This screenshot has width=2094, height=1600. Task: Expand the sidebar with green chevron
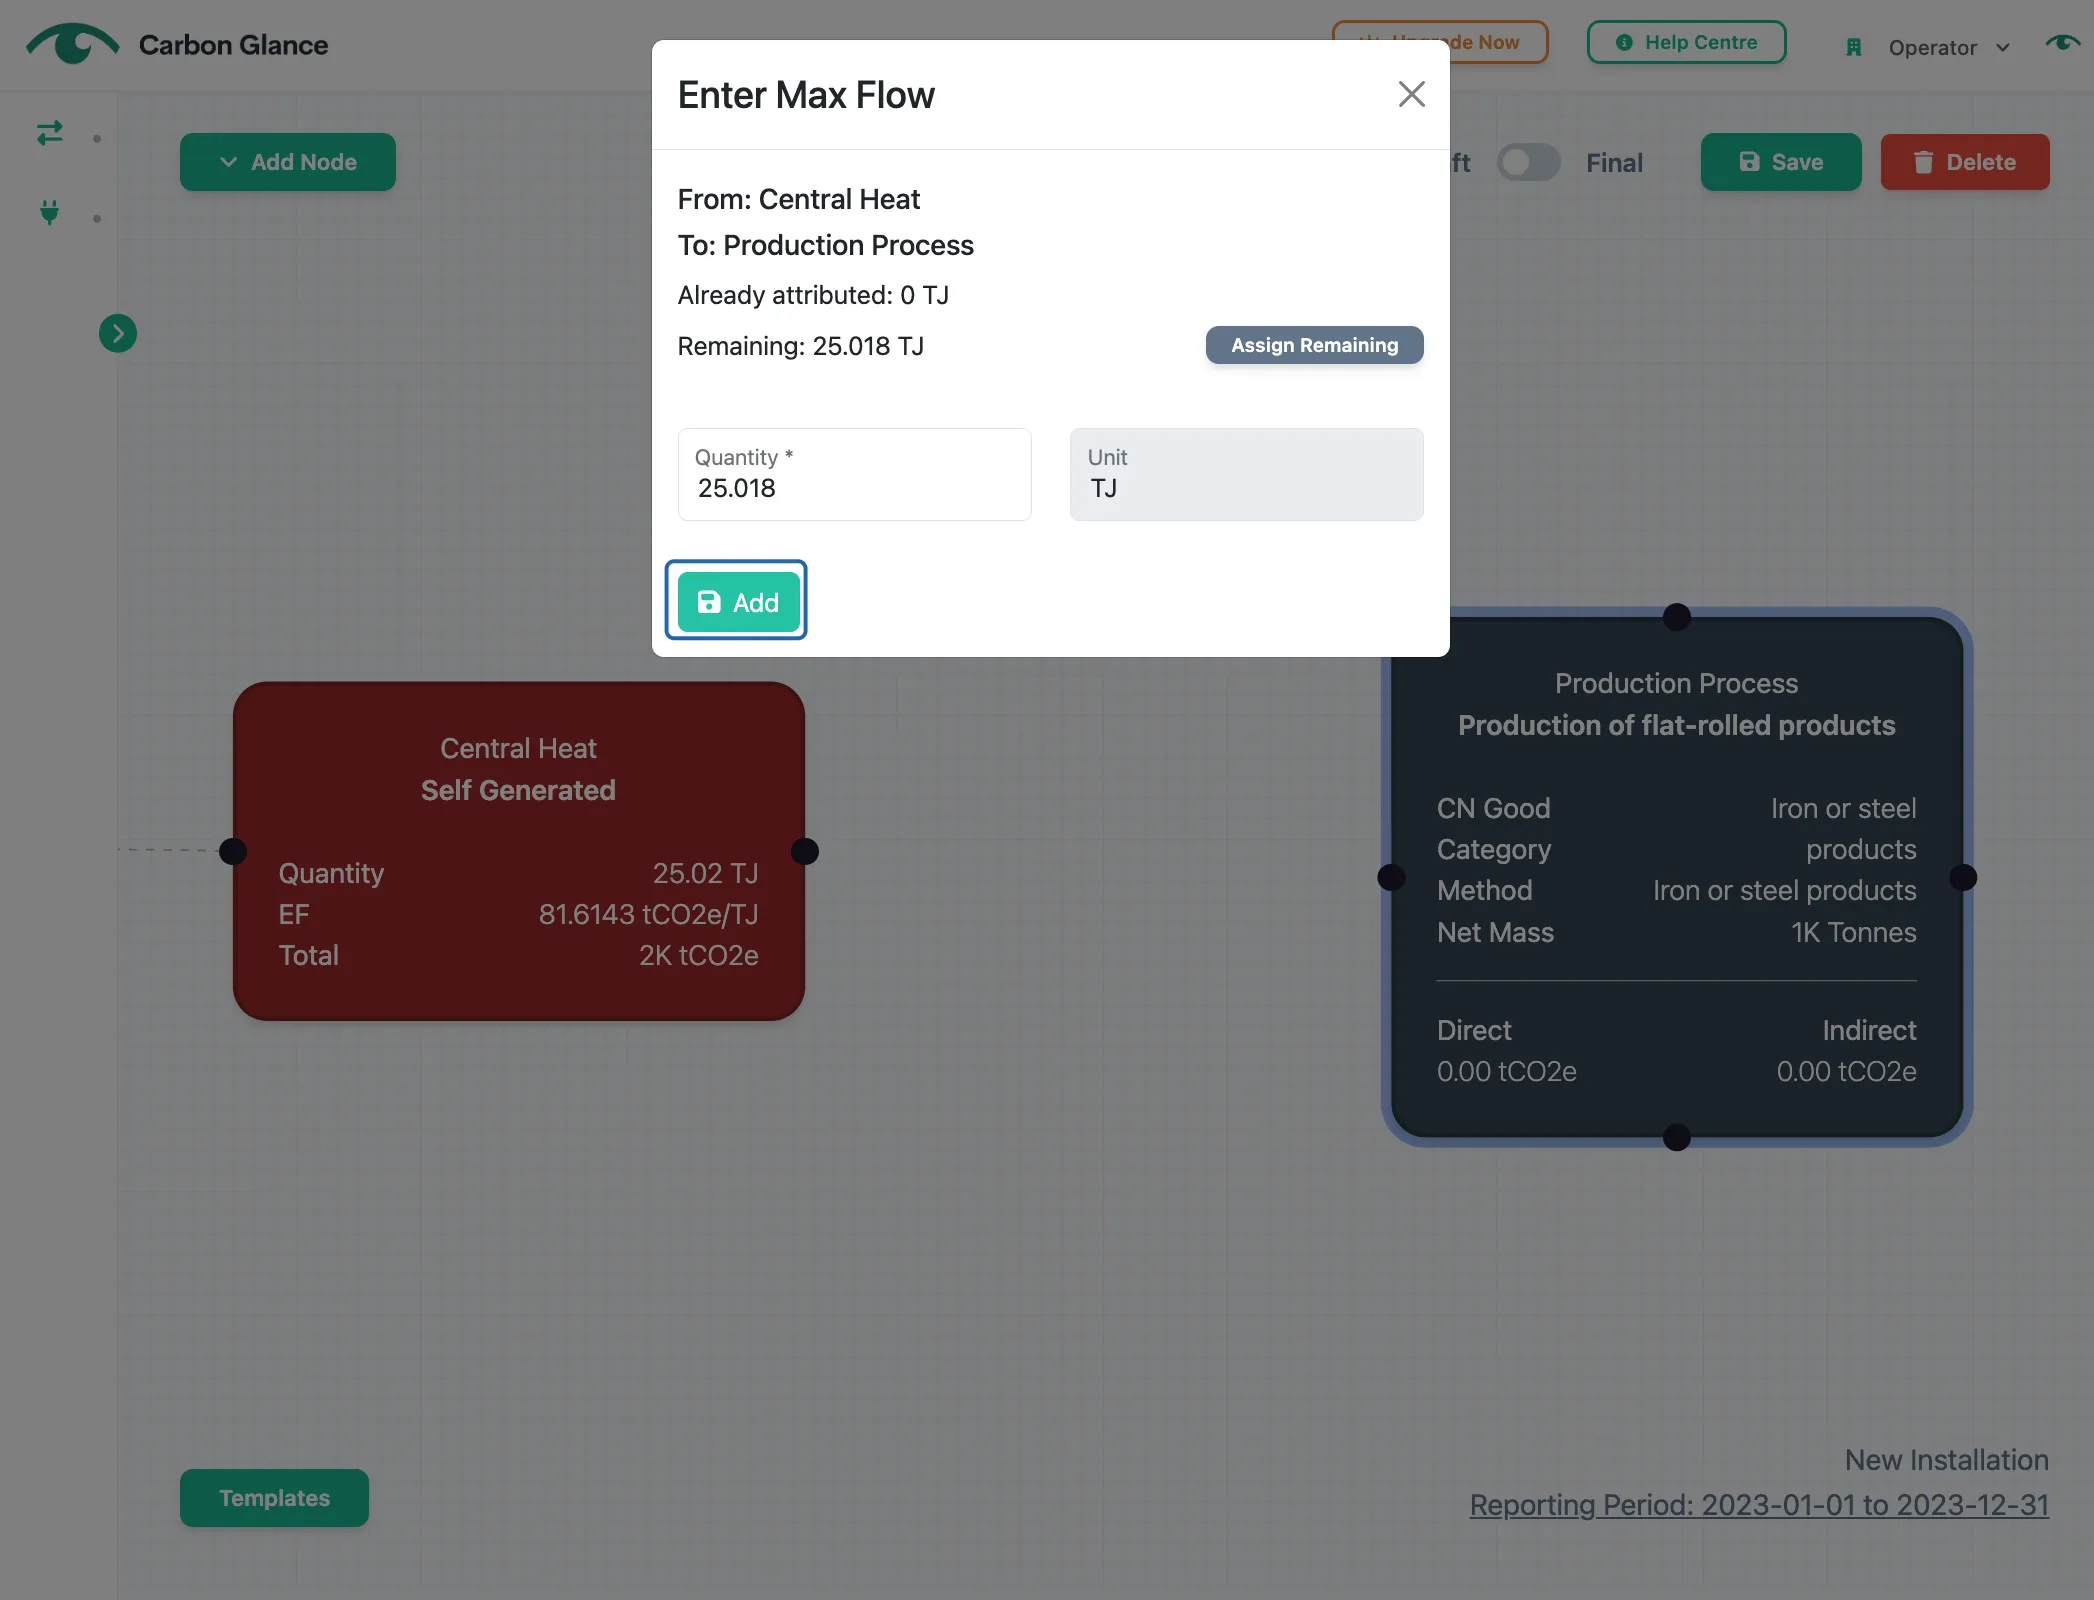[x=118, y=333]
